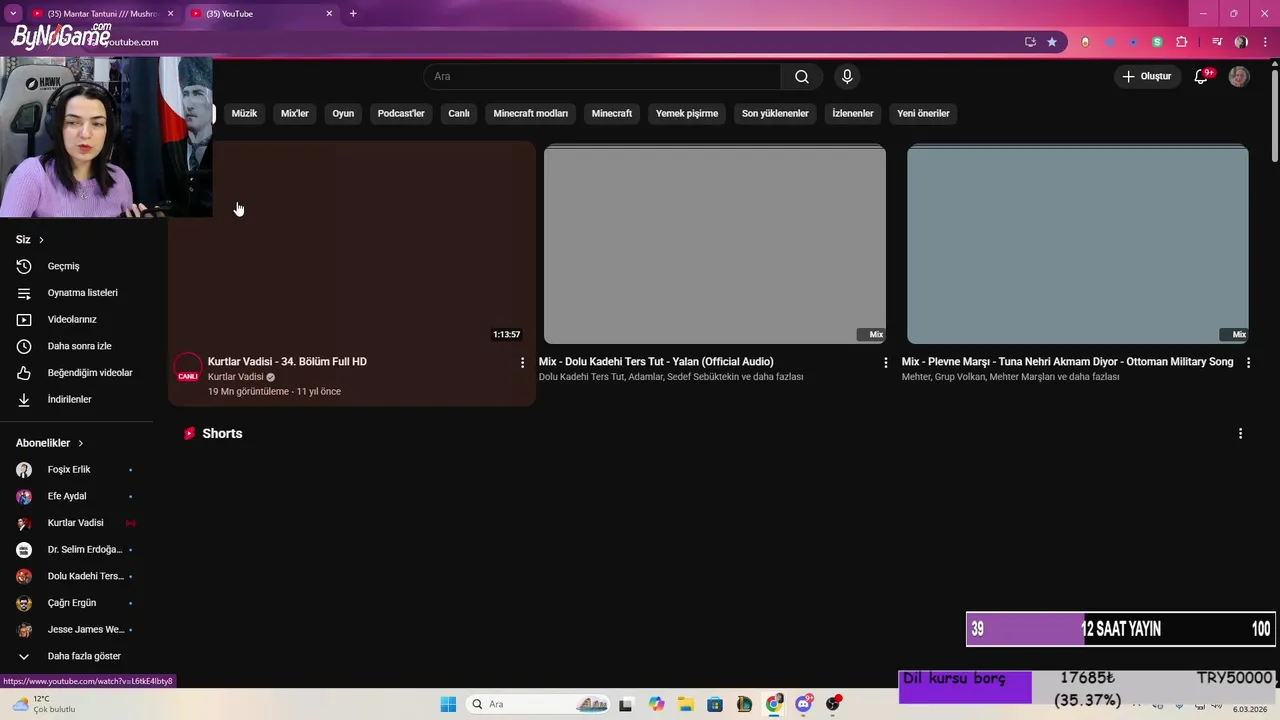This screenshot has height=720, width=1280.
Task: Click green S extension icon
Action: pos(1157,42)
